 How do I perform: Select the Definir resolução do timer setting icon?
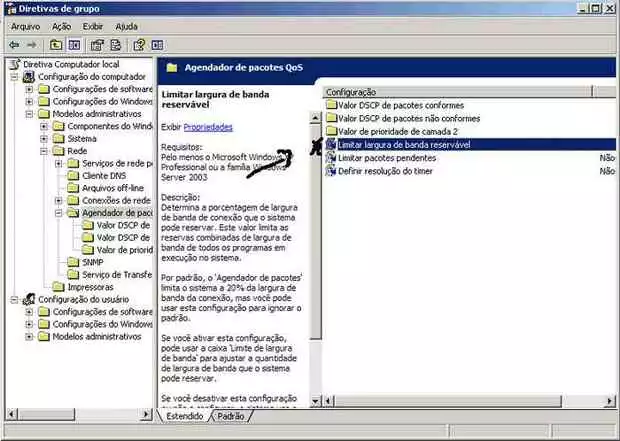click(x=331, y=171)
